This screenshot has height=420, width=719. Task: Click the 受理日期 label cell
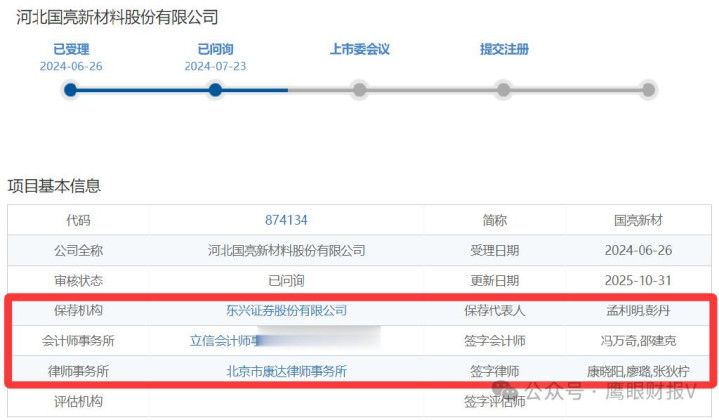pos(494,250)
